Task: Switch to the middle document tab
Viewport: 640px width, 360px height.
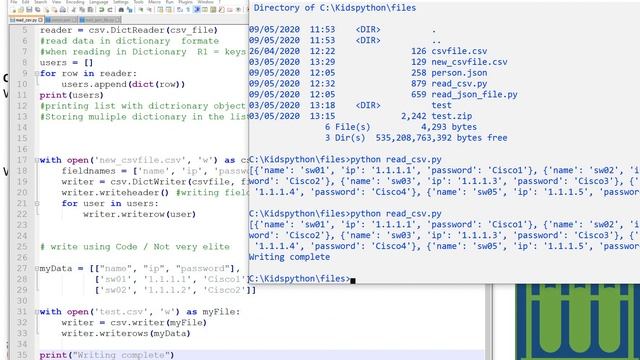Action: click(x=61, y=20)
